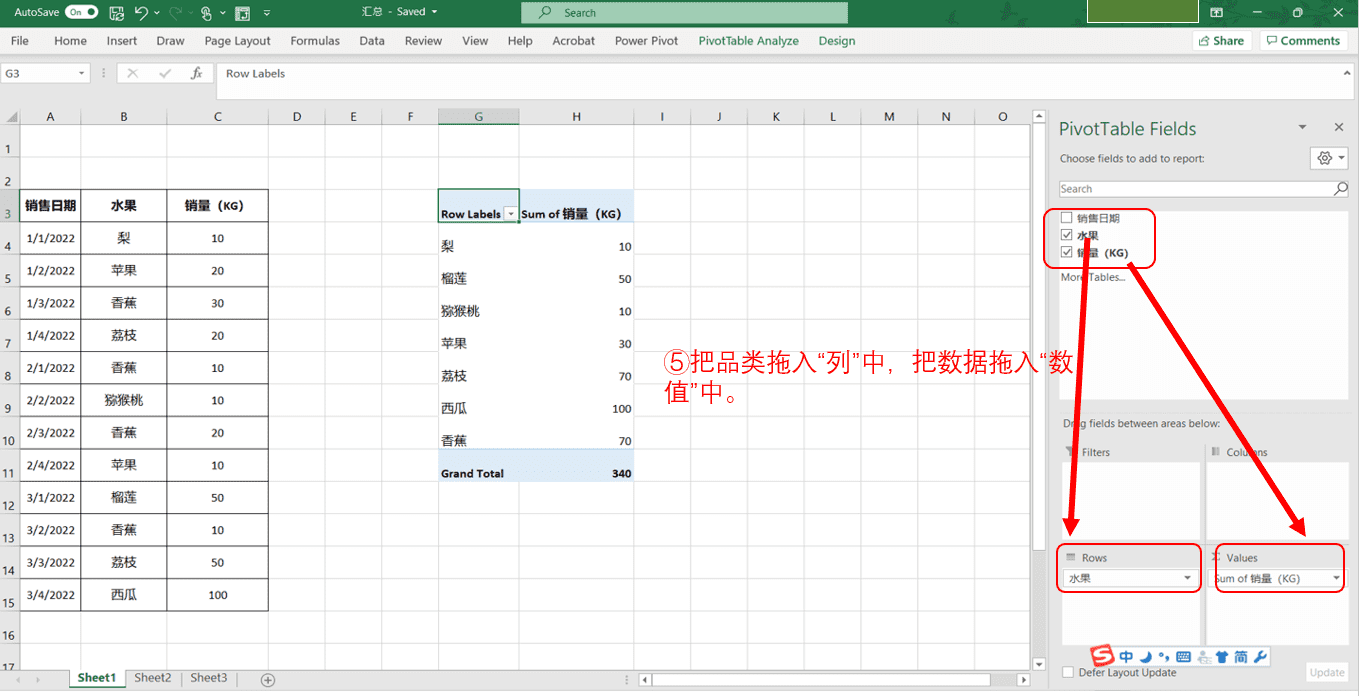Viewport: 1359px width, 696px height.
Task: Click the form icon after Touch mode
Action: click(242, 13)
